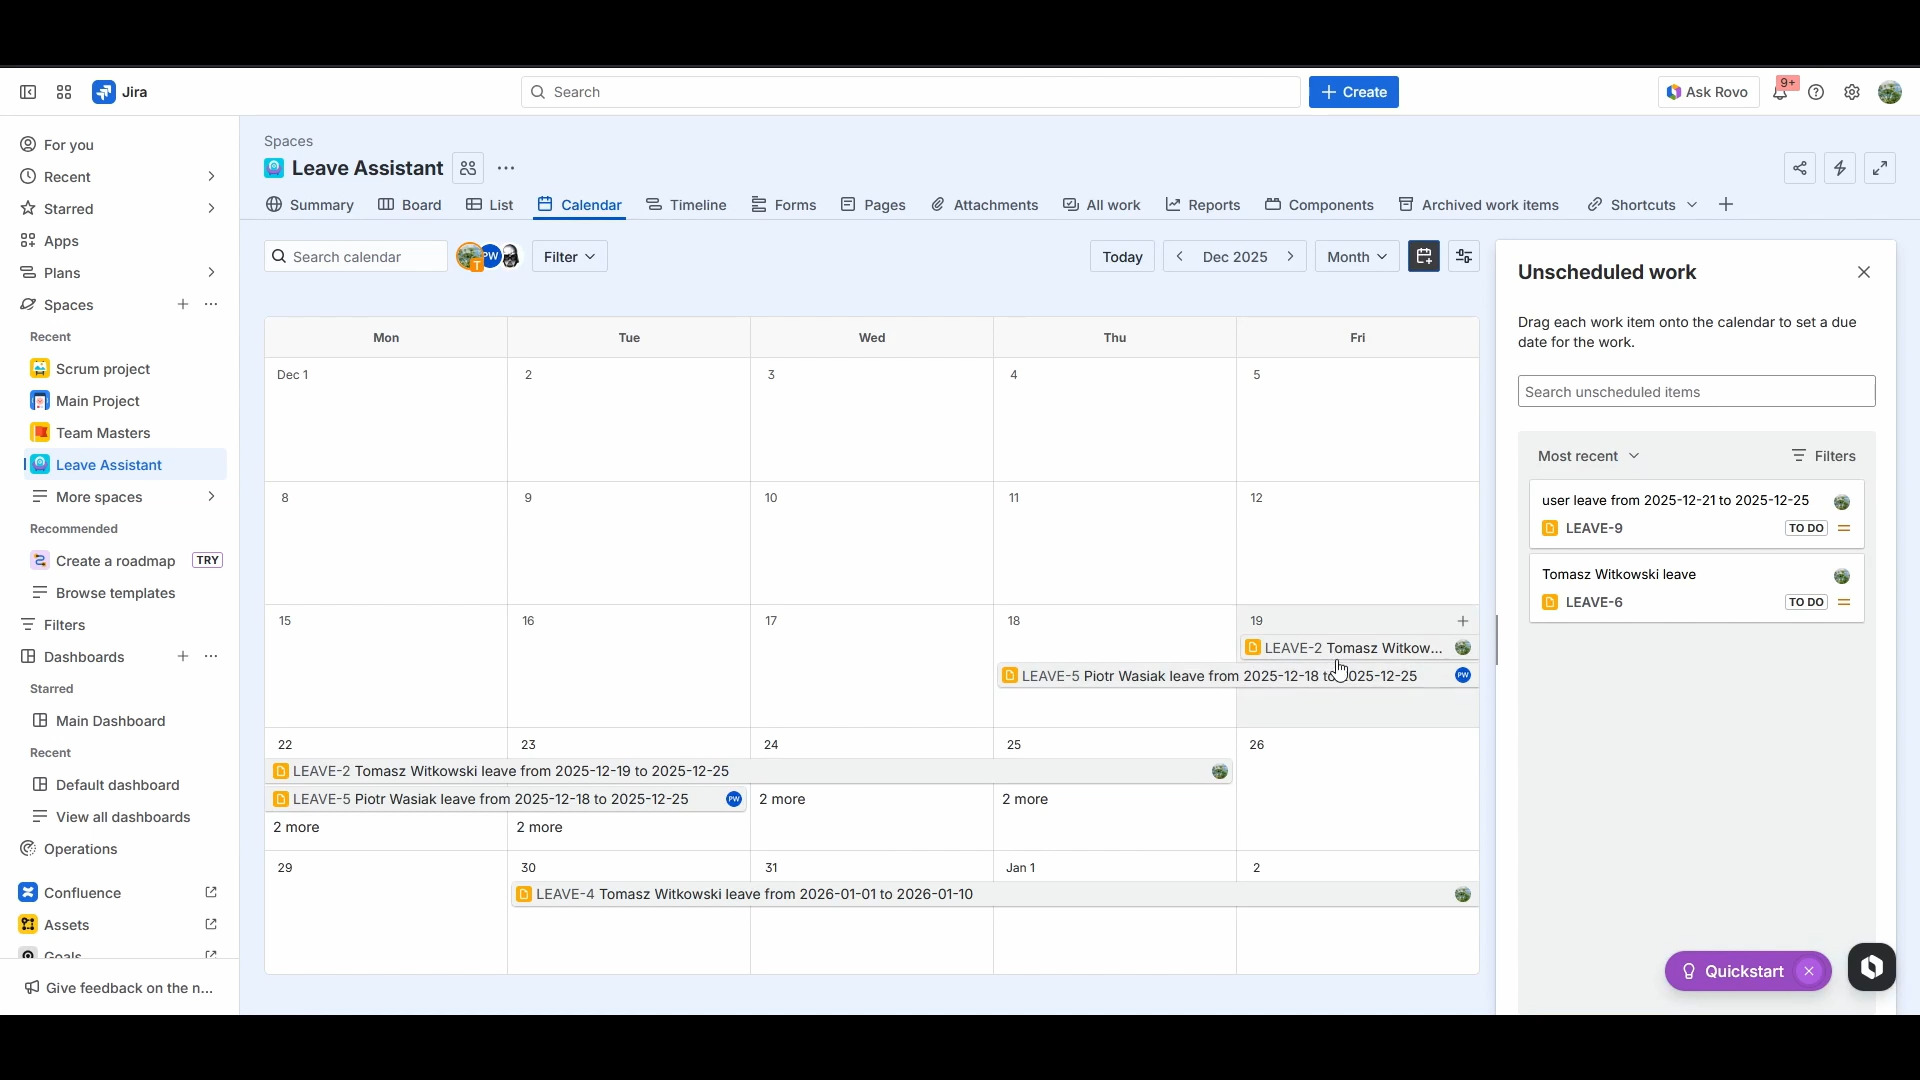Screen dimensions: 1920x1080
Task: Open the app switcher grid icon
Action: 64,92
